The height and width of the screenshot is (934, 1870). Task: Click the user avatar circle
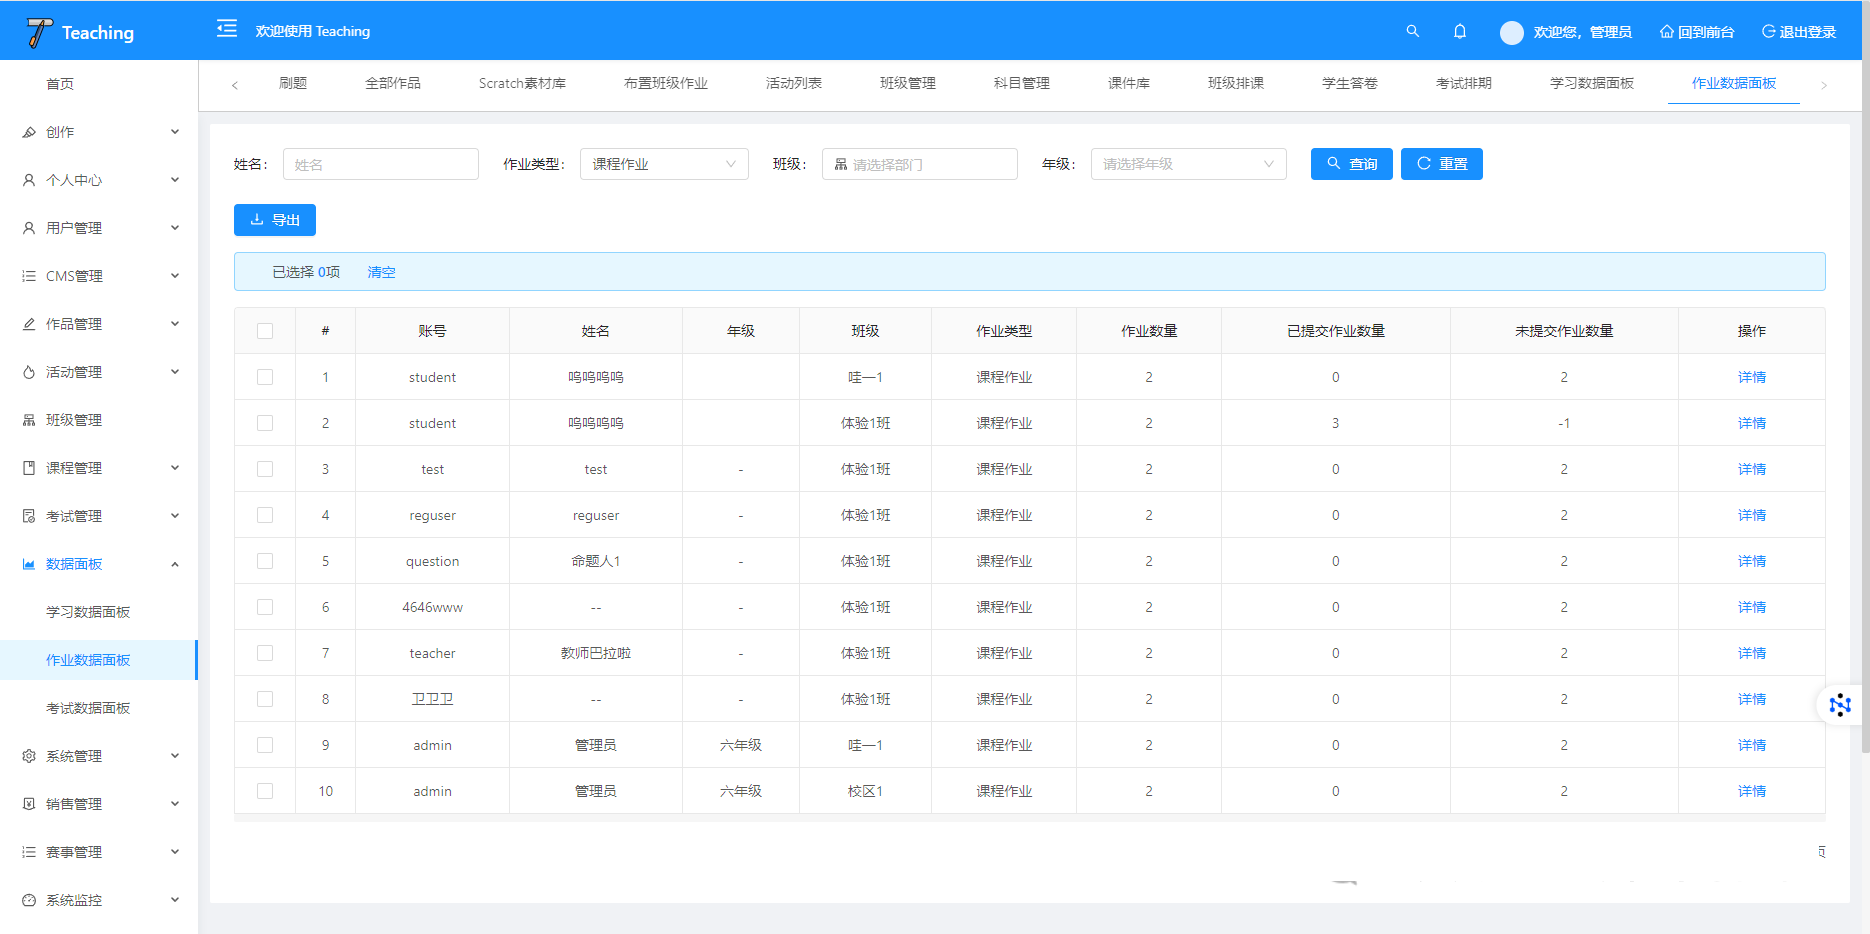tap(1511, 32)
